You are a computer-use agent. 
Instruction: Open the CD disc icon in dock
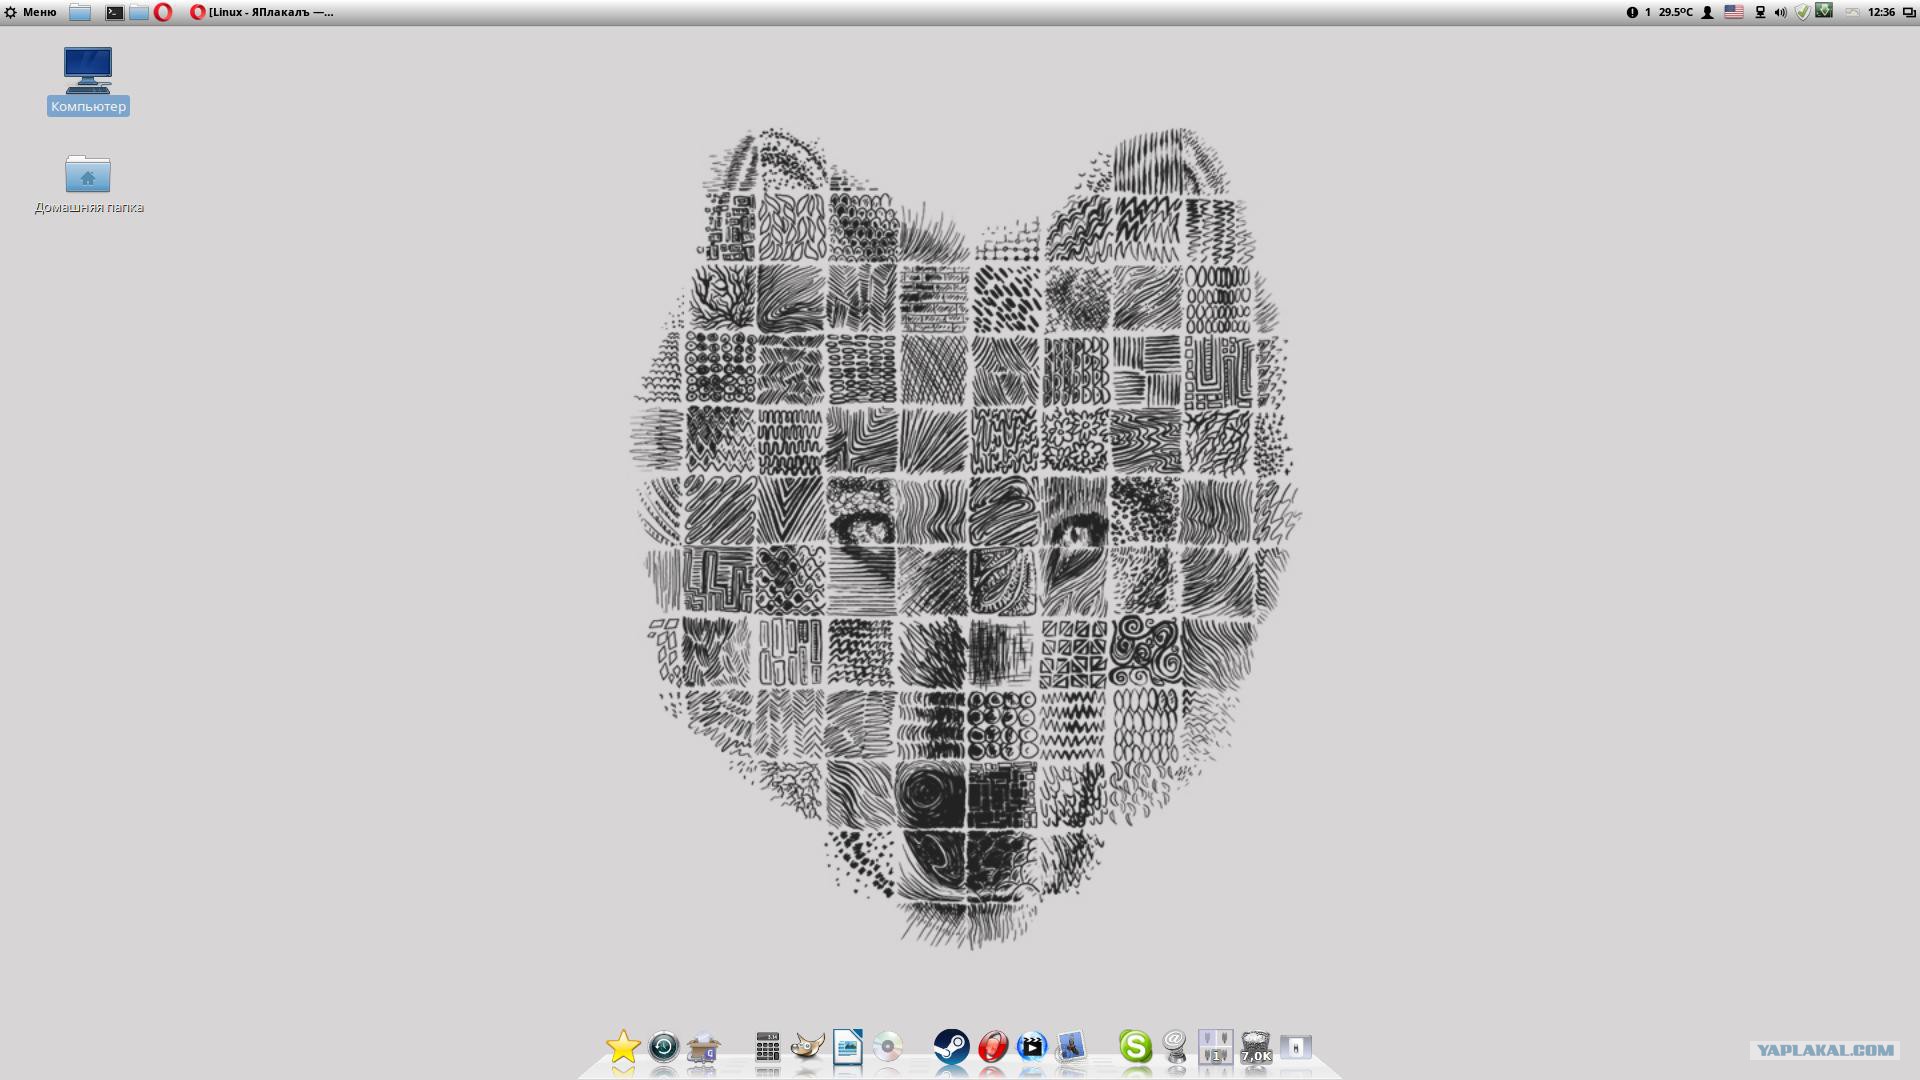pyautogui.click(x=888, y=1047)
